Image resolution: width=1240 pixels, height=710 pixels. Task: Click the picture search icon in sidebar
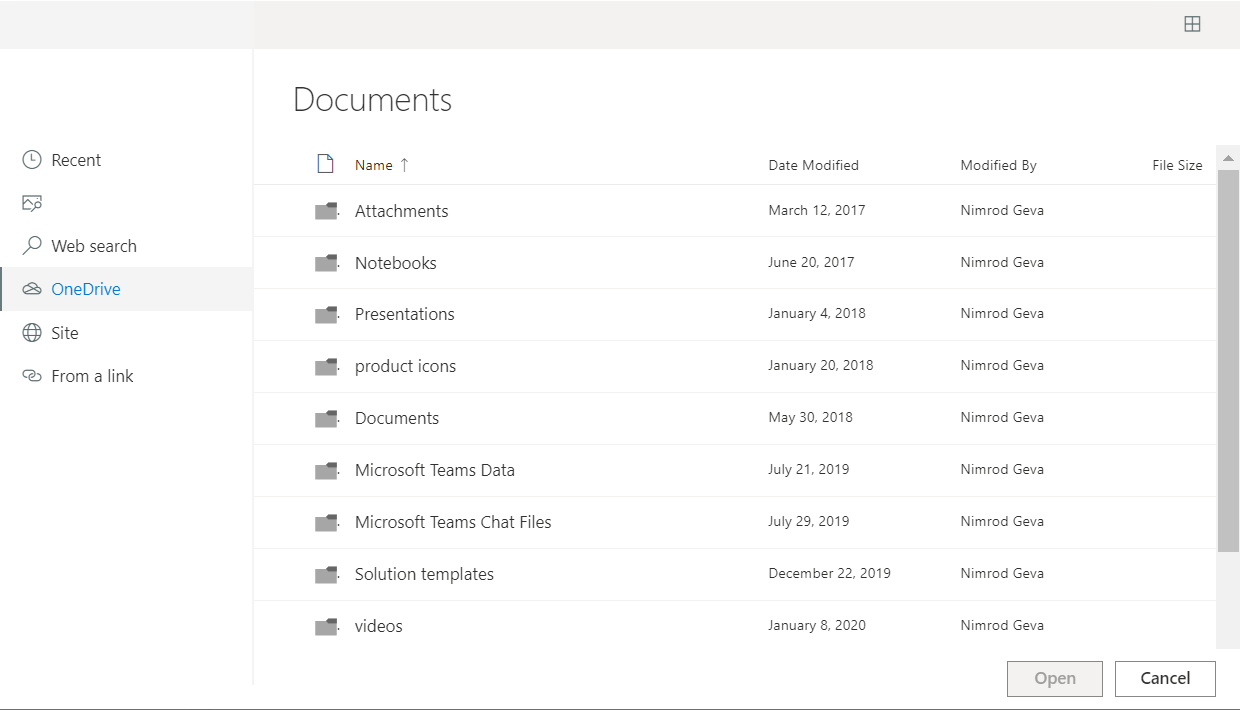31,202
